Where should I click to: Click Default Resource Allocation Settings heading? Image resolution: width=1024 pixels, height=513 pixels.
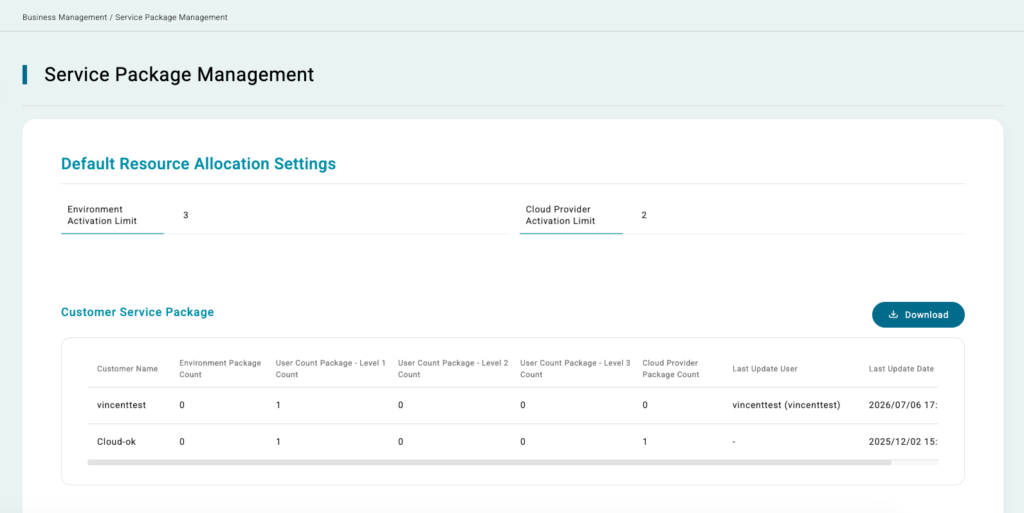click(199, 164)
